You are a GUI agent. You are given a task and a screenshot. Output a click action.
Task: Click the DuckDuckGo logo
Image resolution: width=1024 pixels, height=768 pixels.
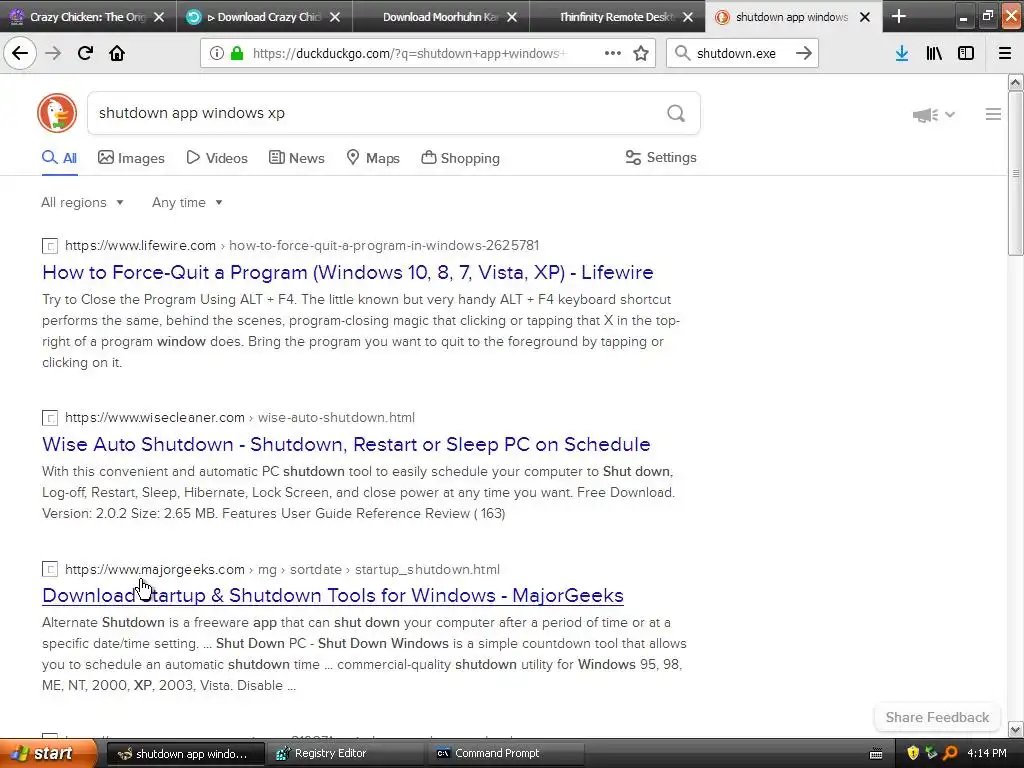(x=57, y=113)
